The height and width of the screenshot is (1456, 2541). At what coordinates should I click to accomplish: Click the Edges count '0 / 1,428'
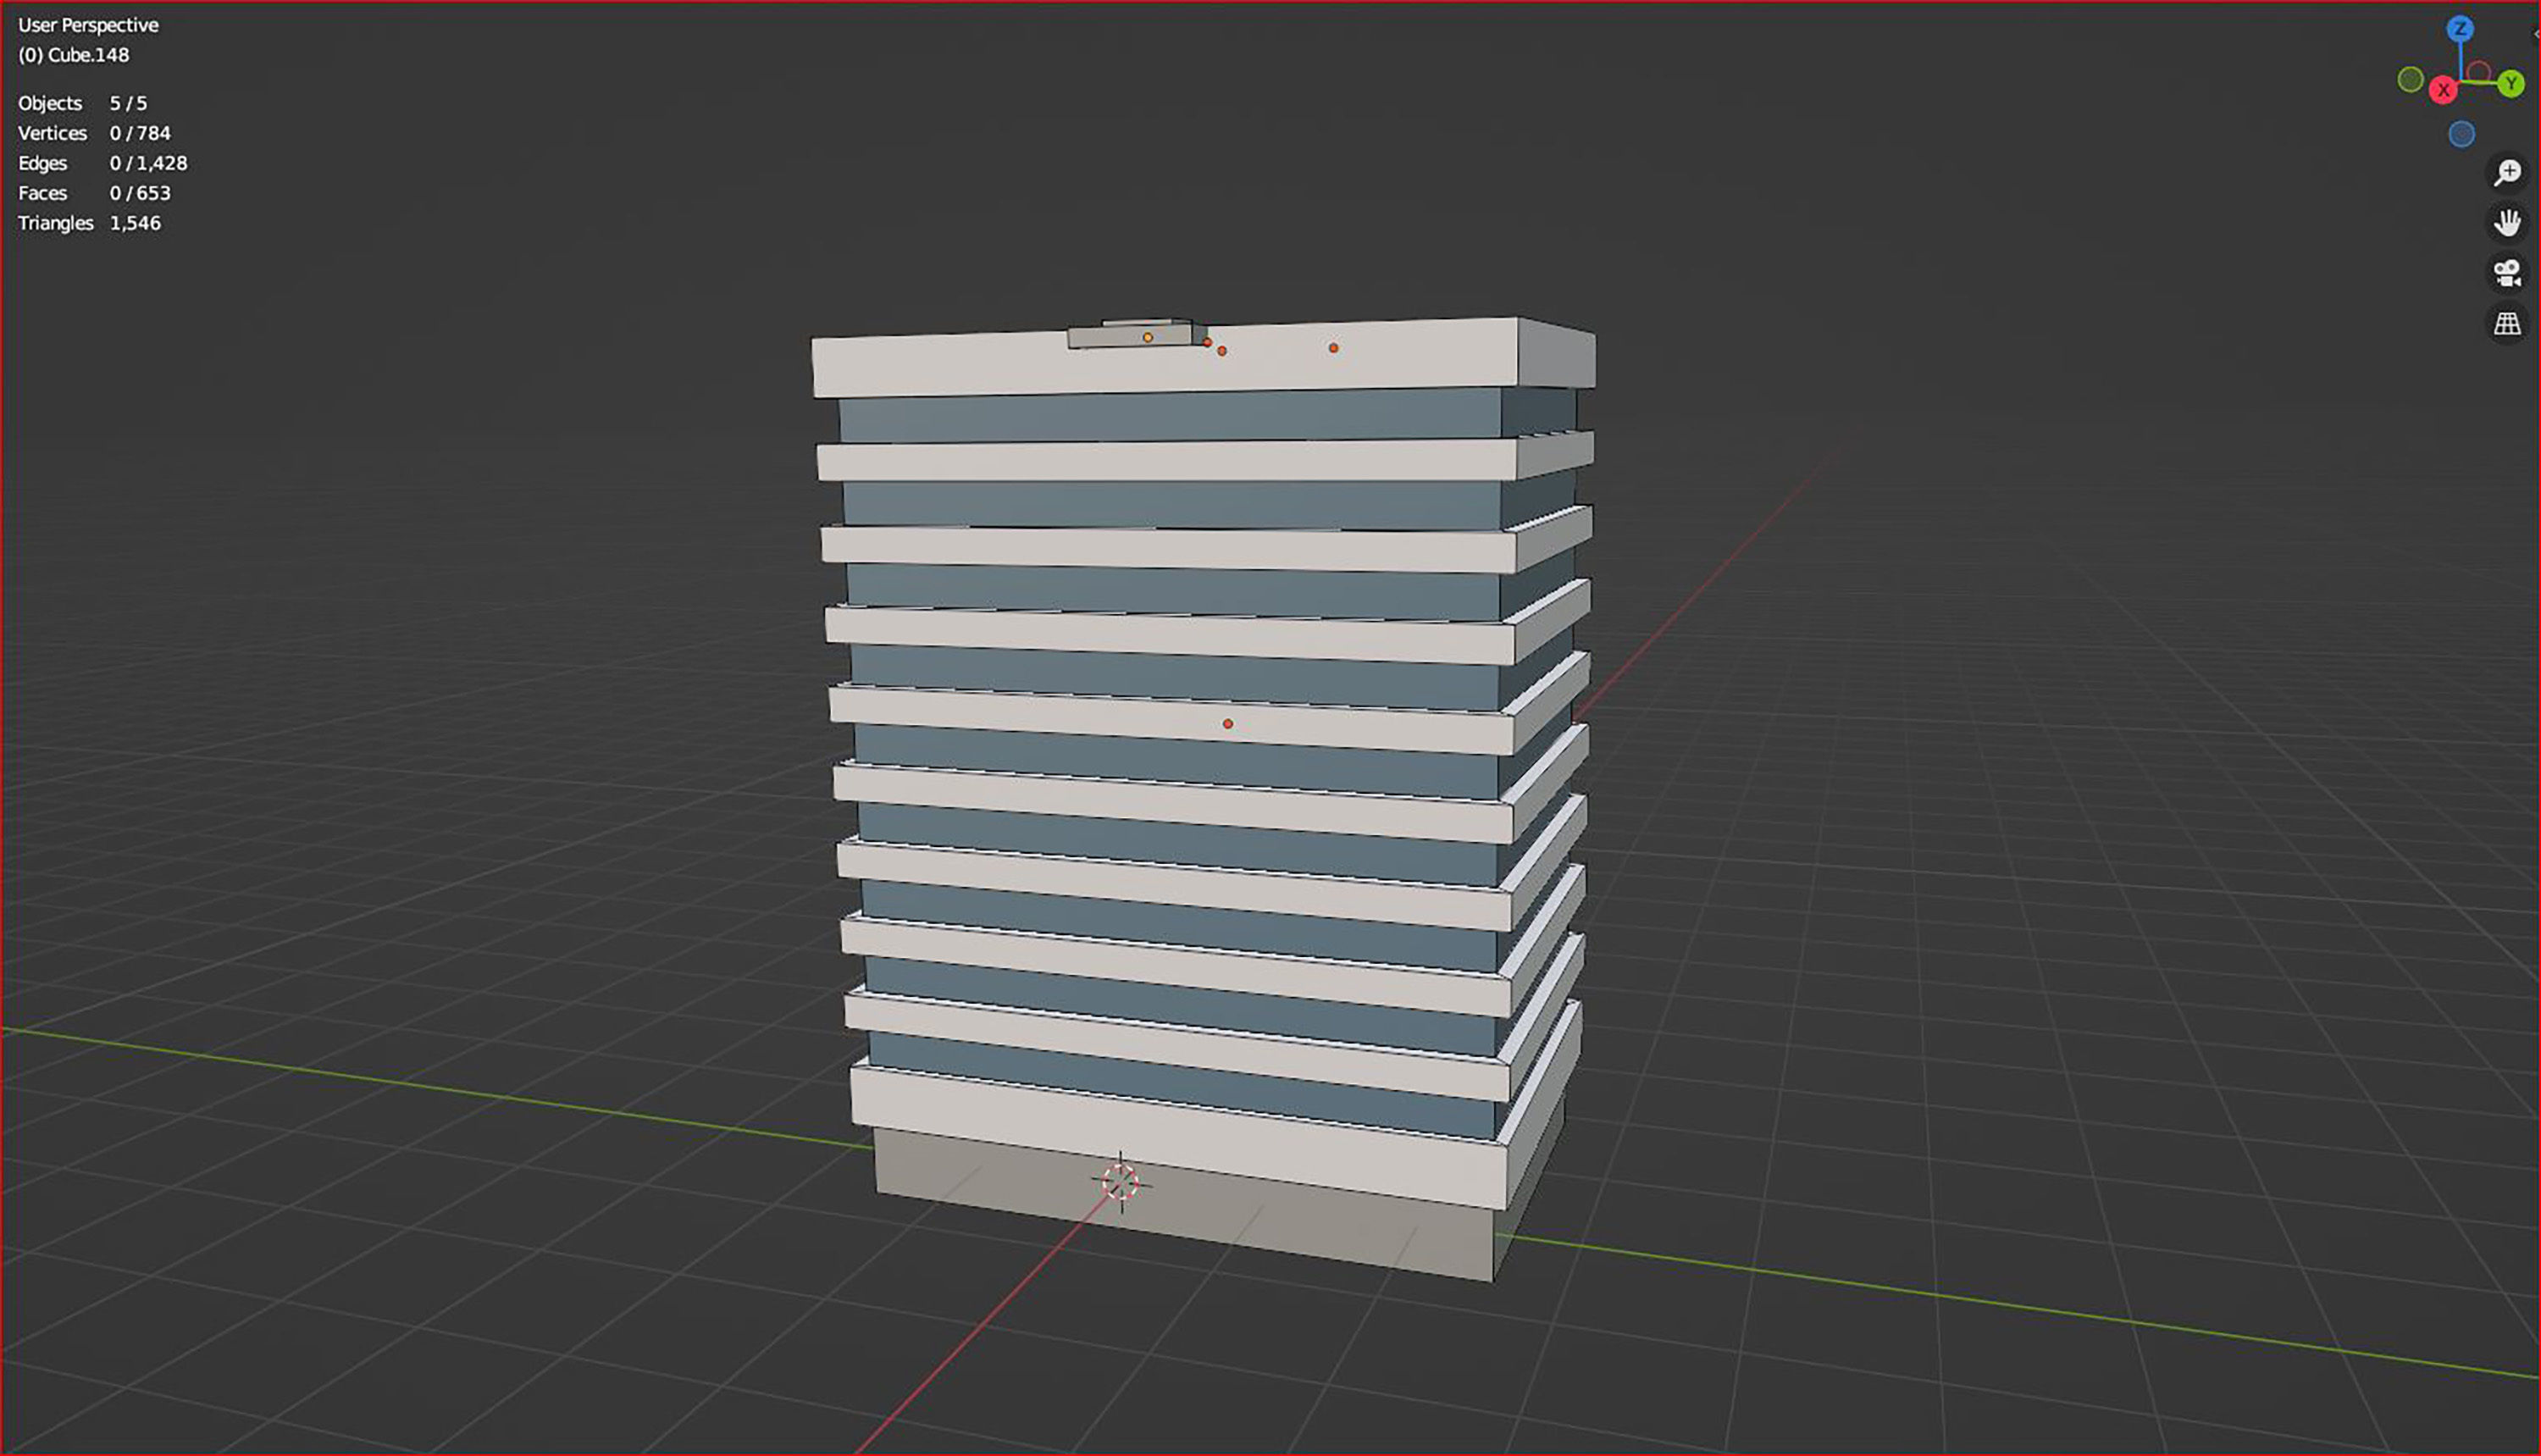click(148, 163)
